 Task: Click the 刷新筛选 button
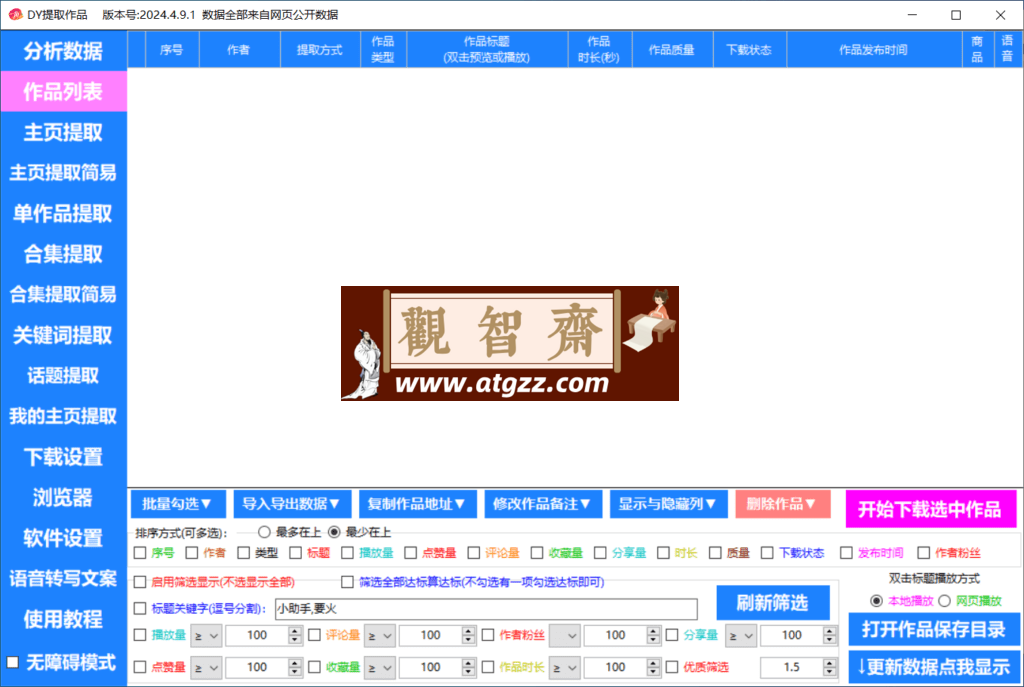(x=773, y=603)
